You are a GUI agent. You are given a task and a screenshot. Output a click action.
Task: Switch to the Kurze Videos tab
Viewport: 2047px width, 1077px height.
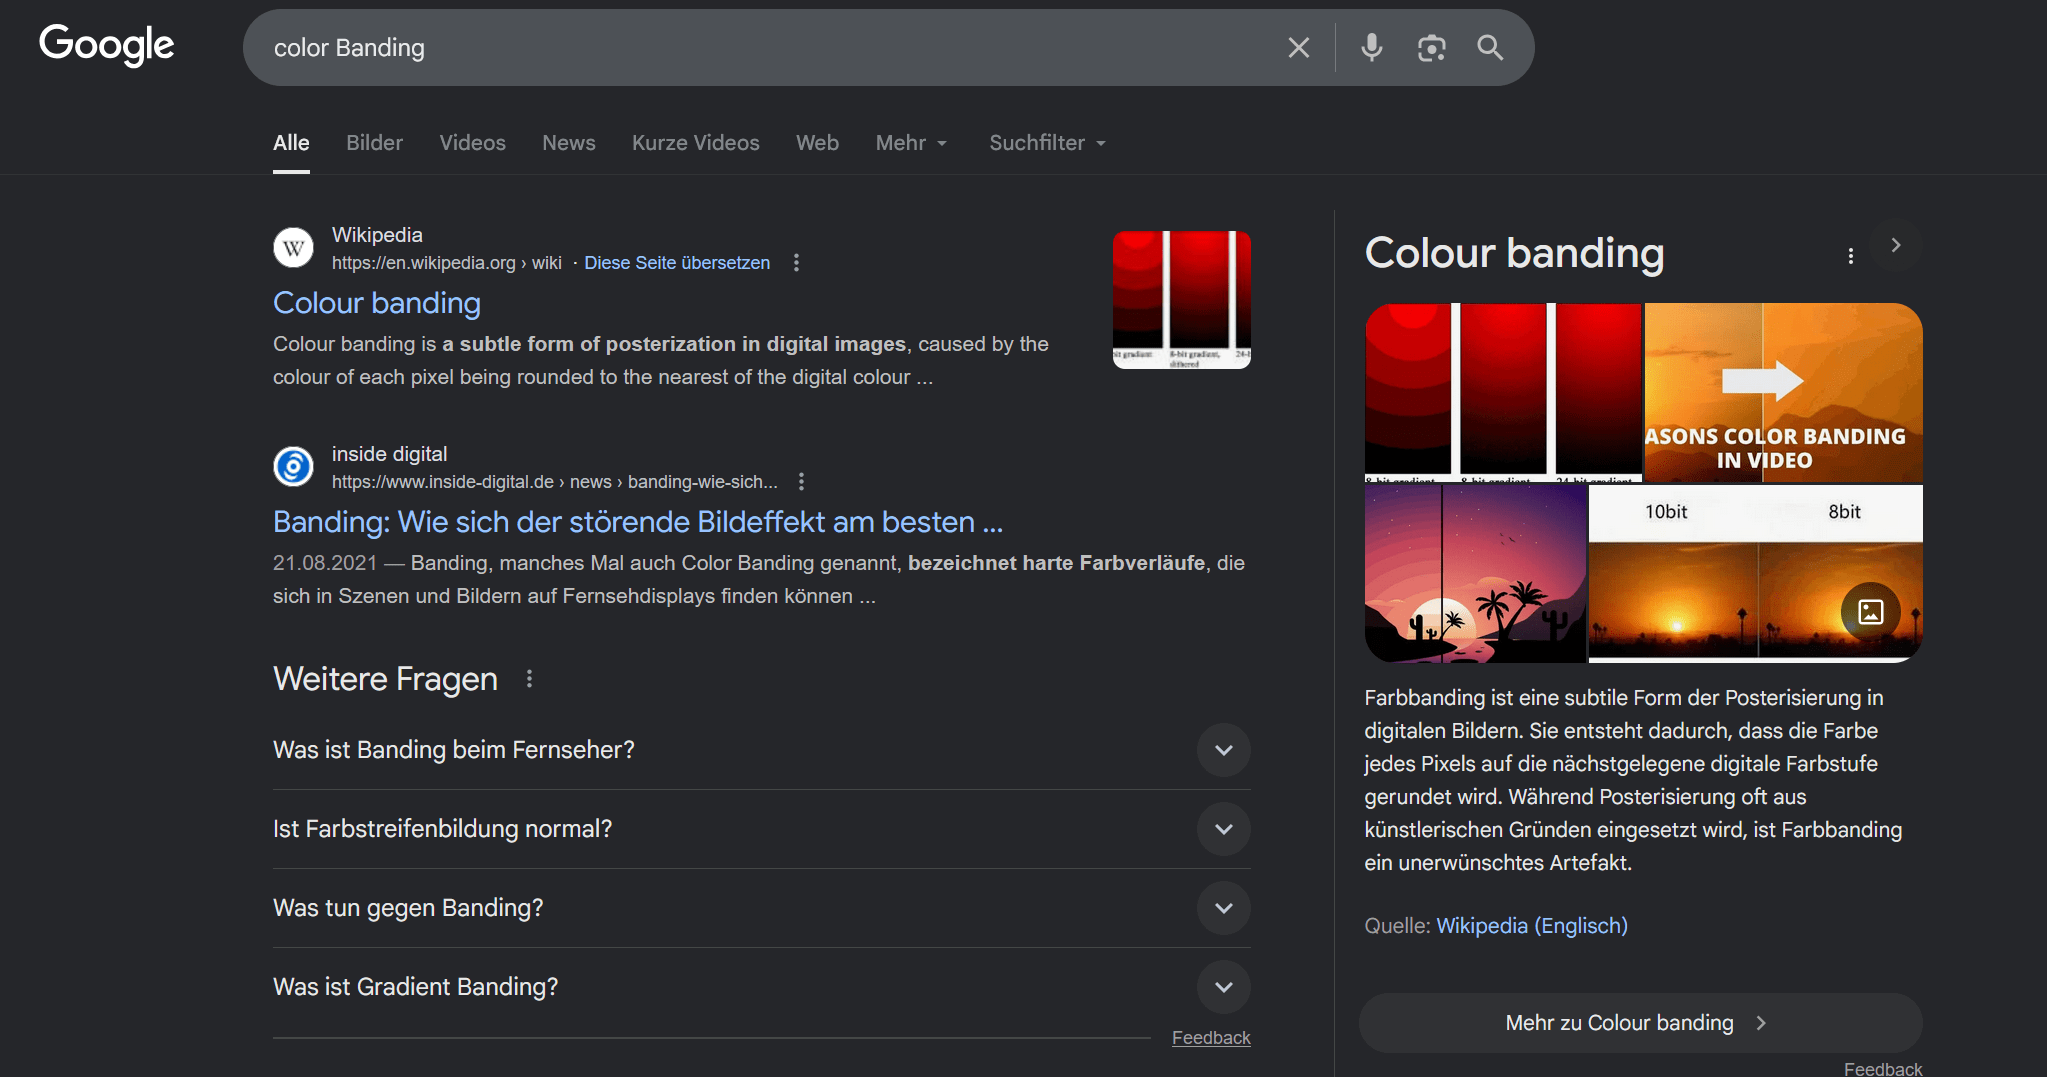click(x=696, y=143)
